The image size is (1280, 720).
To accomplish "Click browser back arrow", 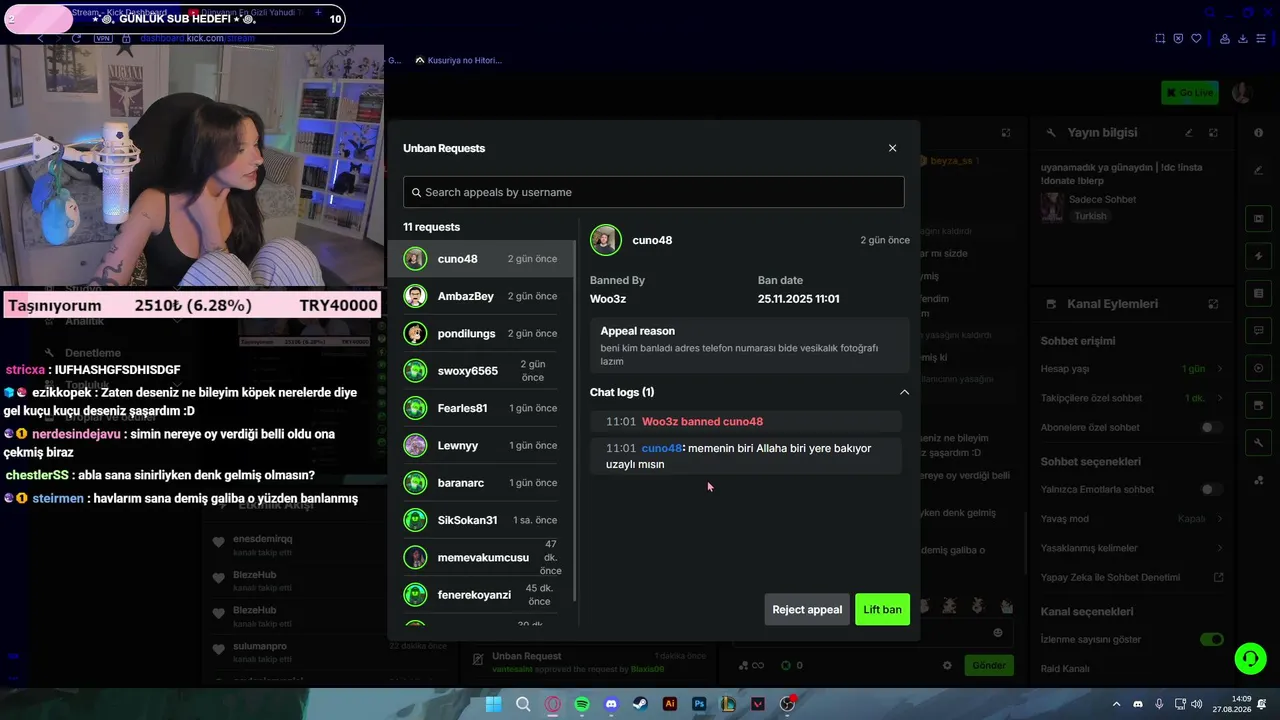I will (40, 38).
